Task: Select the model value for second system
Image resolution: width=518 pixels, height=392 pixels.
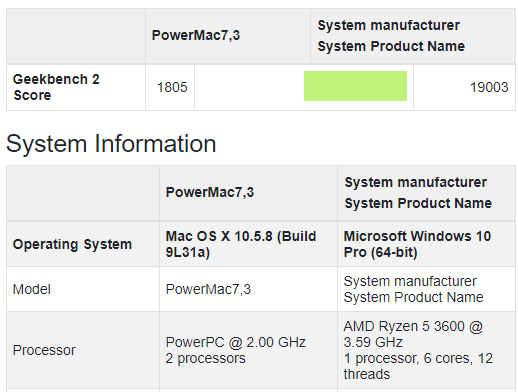Action: [x=413, y=289]
